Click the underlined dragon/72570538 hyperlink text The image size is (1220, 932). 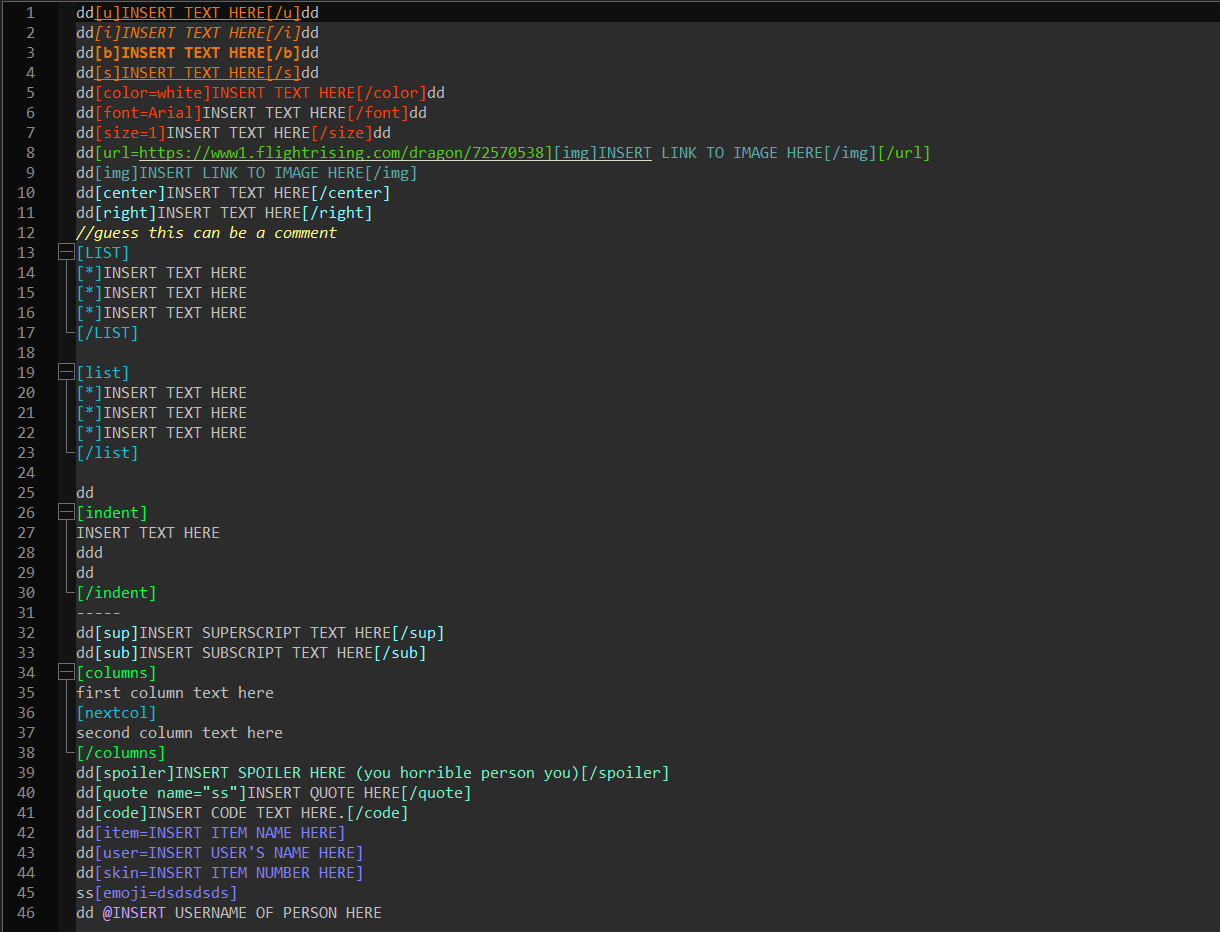pos(475,152)
